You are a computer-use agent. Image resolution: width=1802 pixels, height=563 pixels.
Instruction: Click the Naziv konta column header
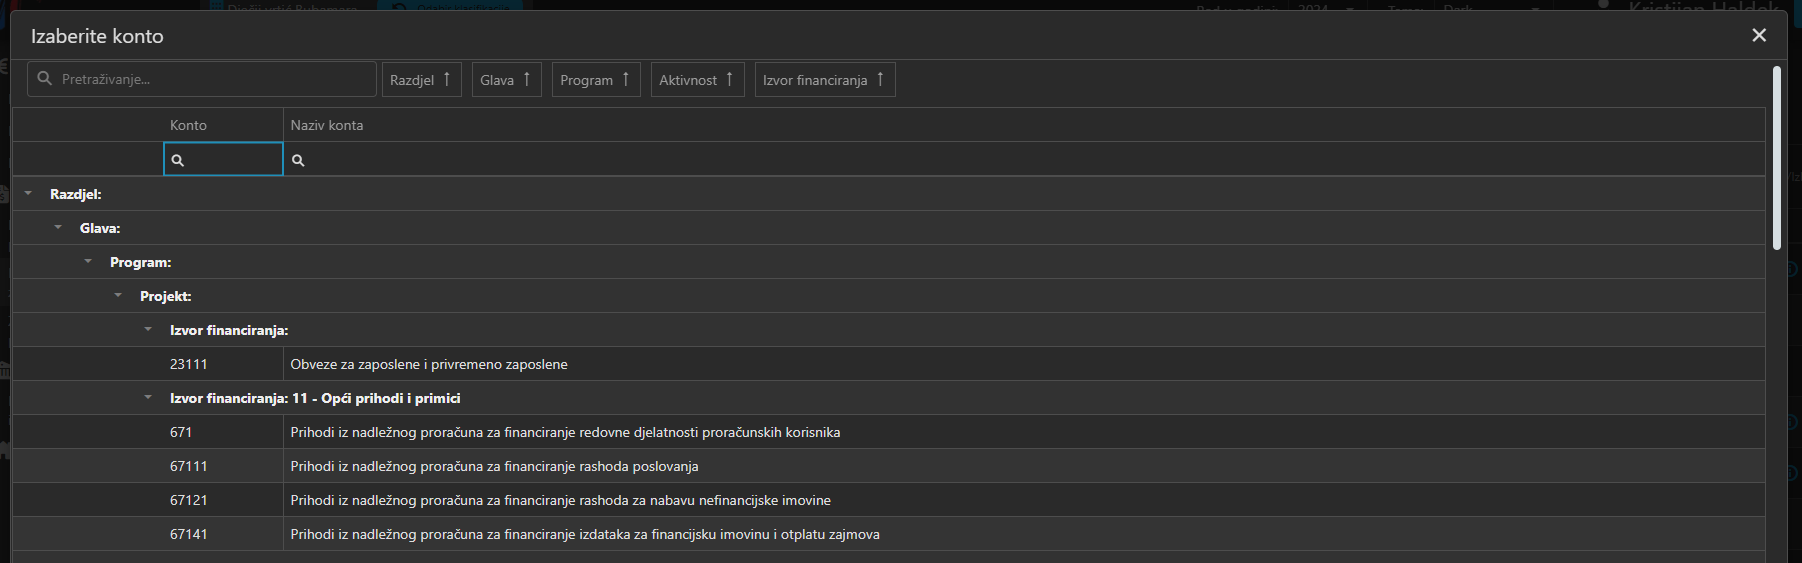[x=327, y=125]
